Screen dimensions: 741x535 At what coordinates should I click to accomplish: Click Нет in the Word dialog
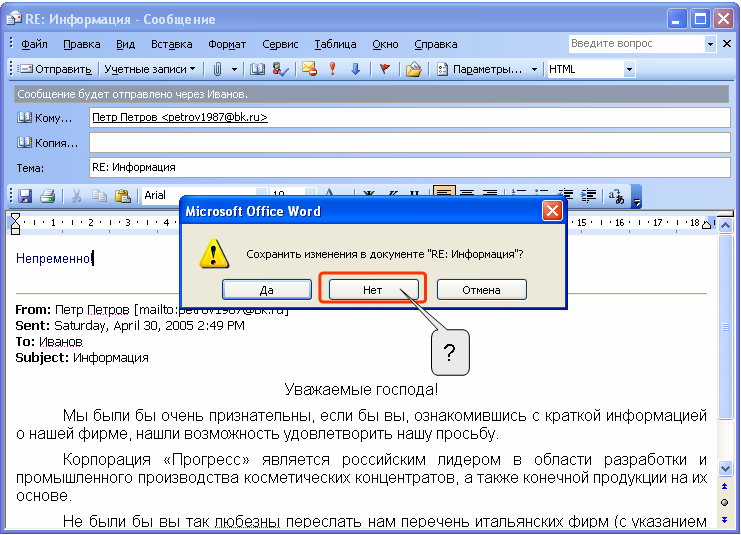(x=373, y=289)
